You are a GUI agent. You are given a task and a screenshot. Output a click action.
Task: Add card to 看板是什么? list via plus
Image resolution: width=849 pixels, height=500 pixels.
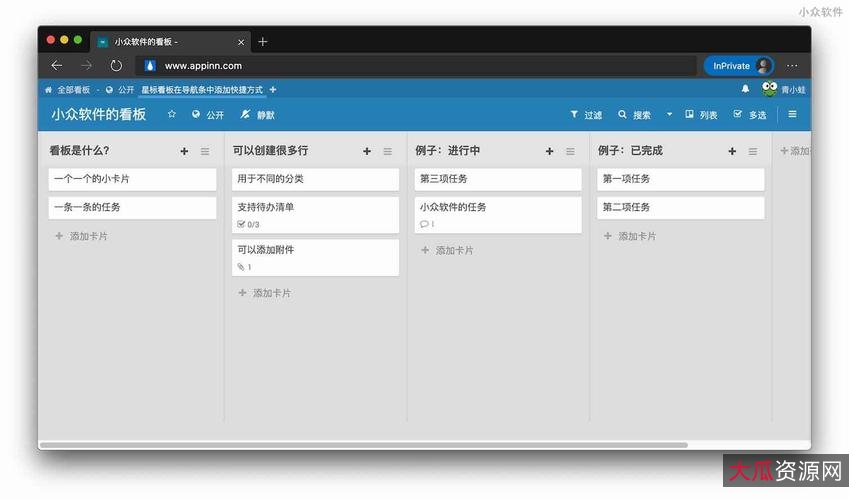[184, 151]
